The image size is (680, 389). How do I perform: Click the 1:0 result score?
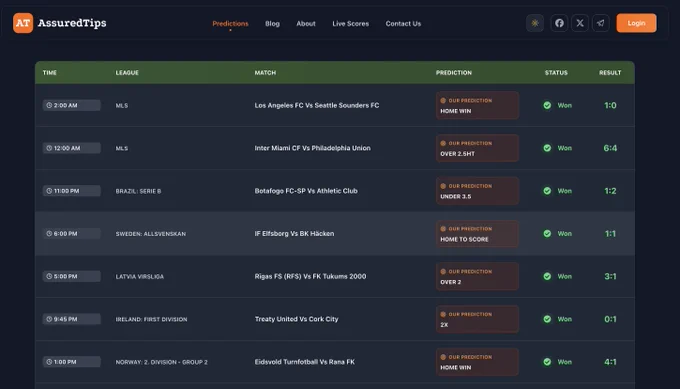tap(610, 105)
